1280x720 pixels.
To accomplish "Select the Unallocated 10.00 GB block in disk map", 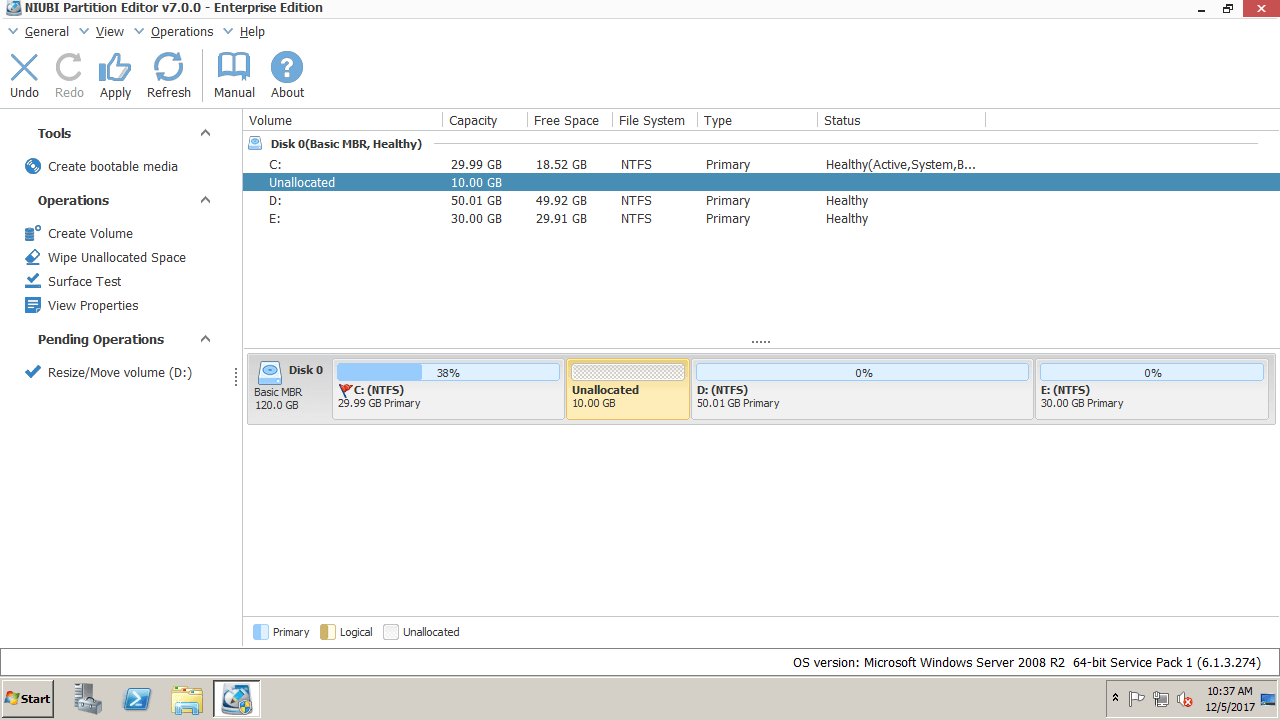I will (628, 389).
